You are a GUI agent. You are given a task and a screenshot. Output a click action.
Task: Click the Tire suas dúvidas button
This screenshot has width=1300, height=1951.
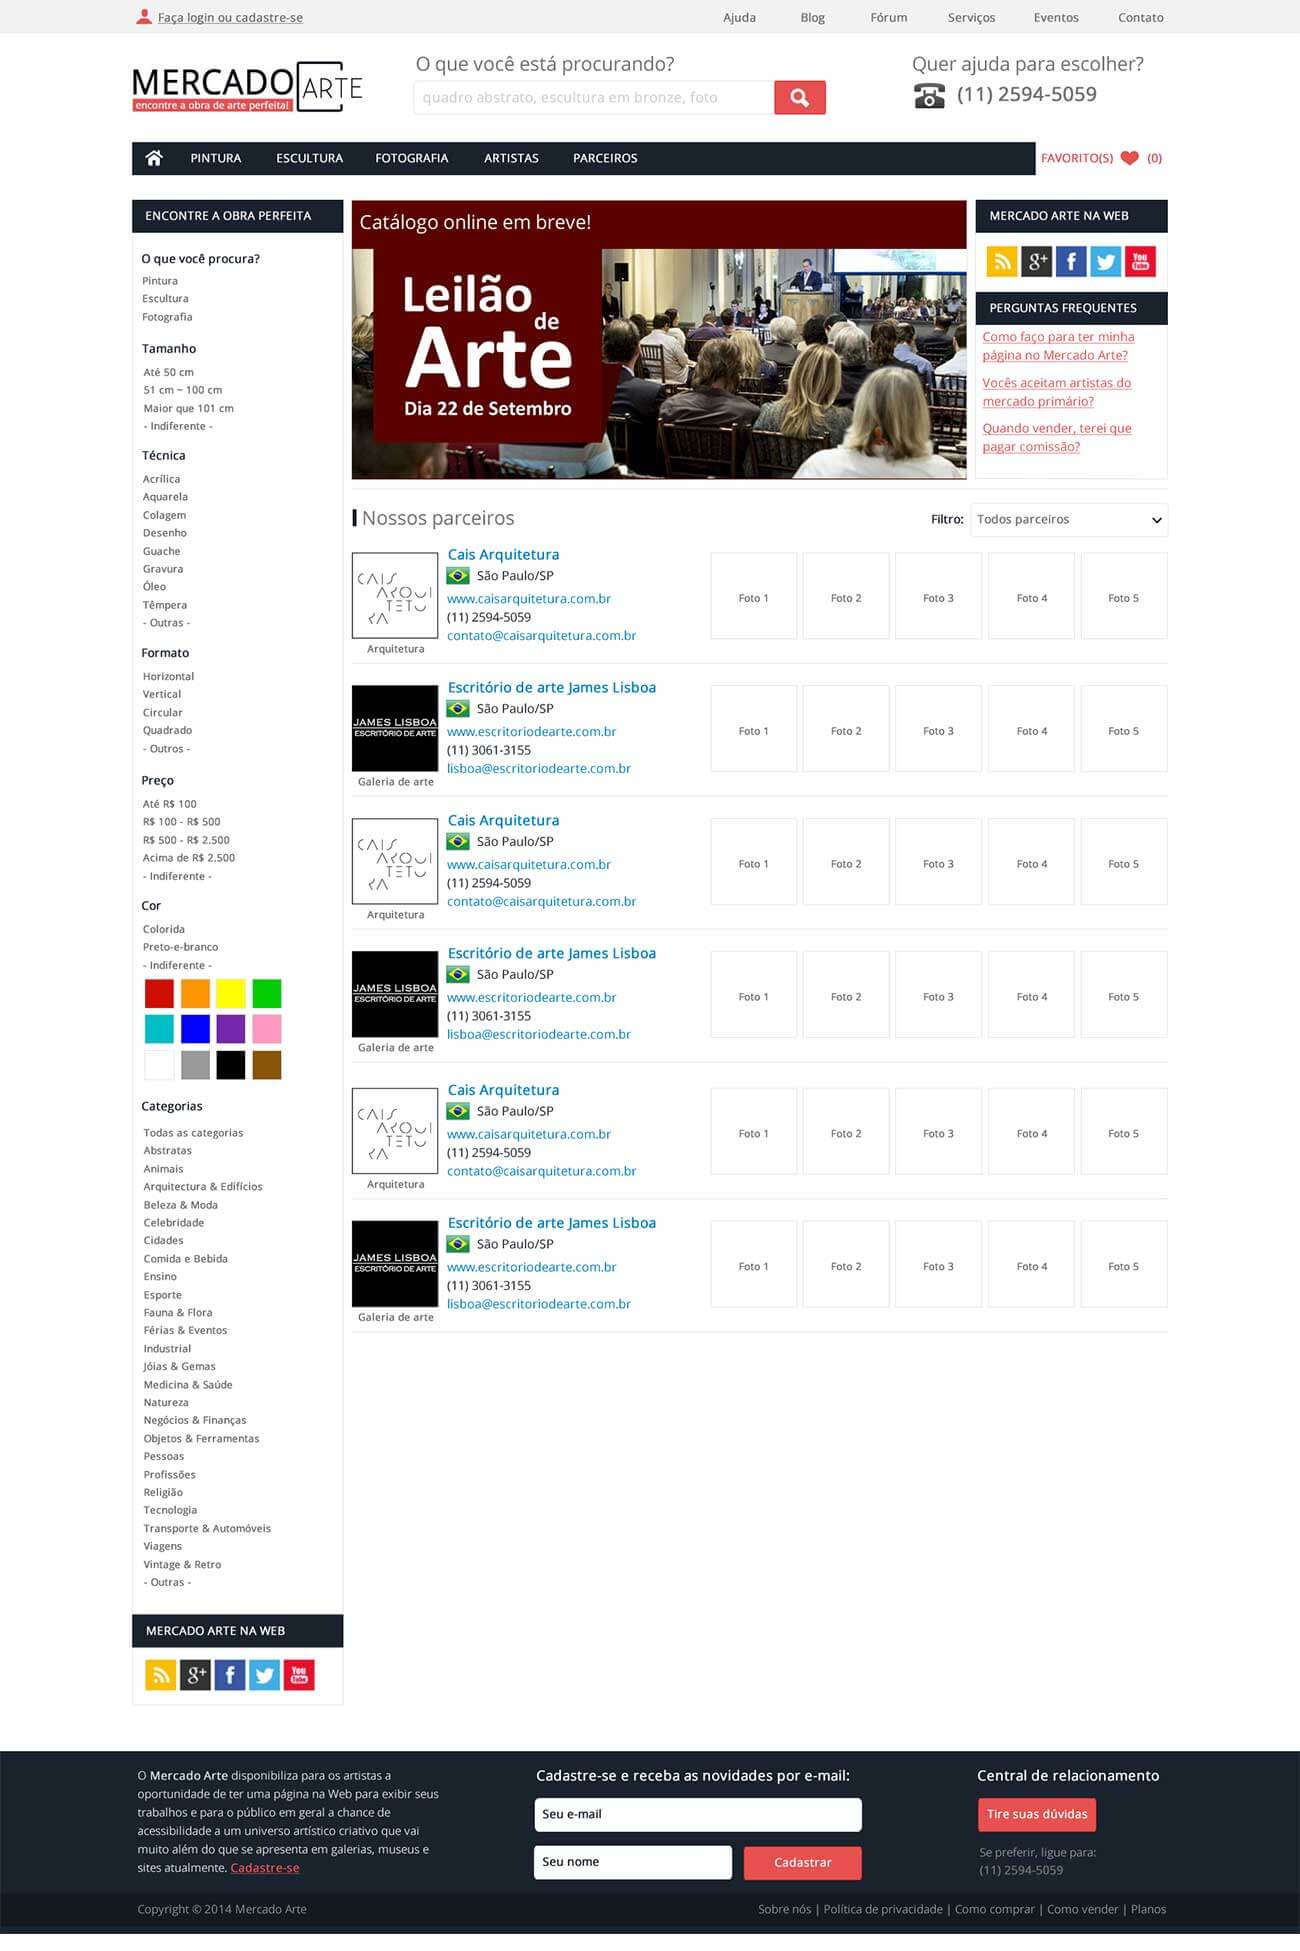[x=1037, y=1814]
